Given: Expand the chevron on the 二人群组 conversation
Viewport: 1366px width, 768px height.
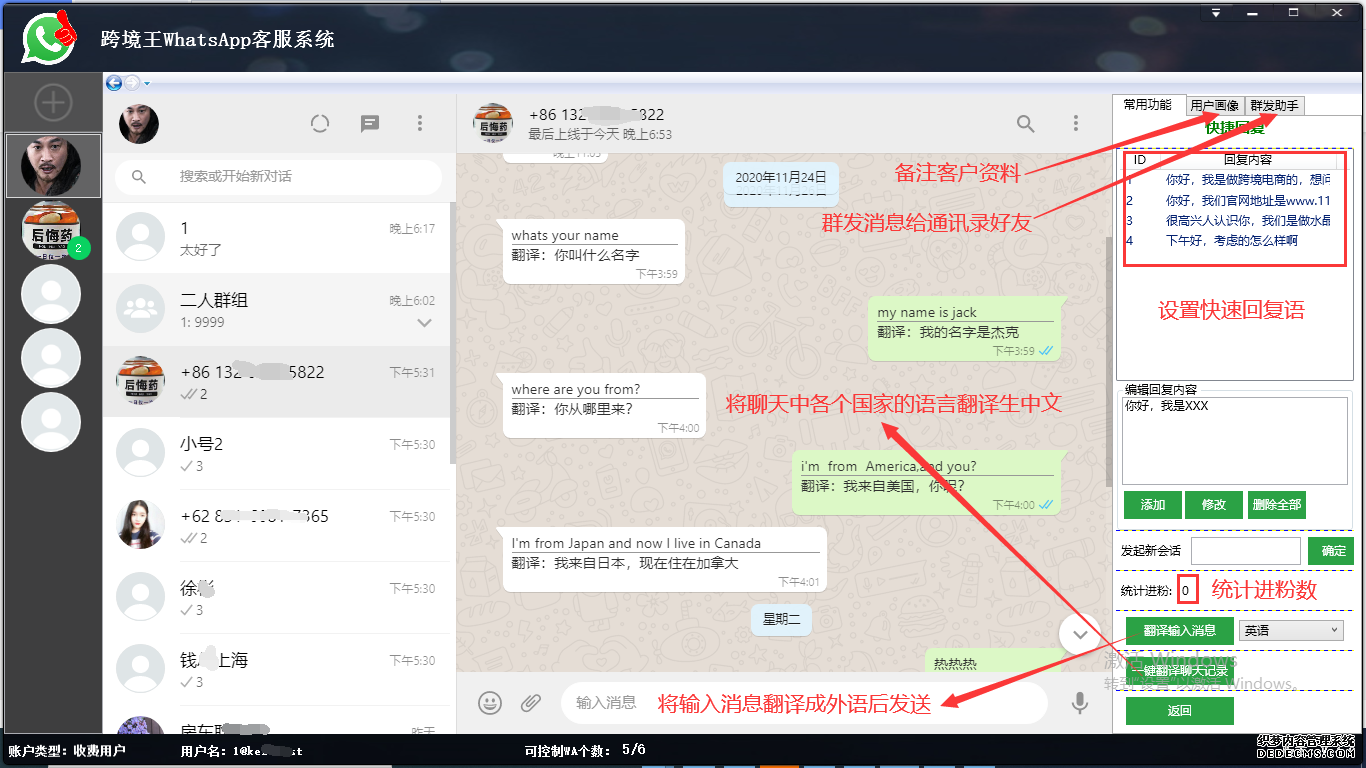Looking at the screenshot, I should [x=424, y=322].
